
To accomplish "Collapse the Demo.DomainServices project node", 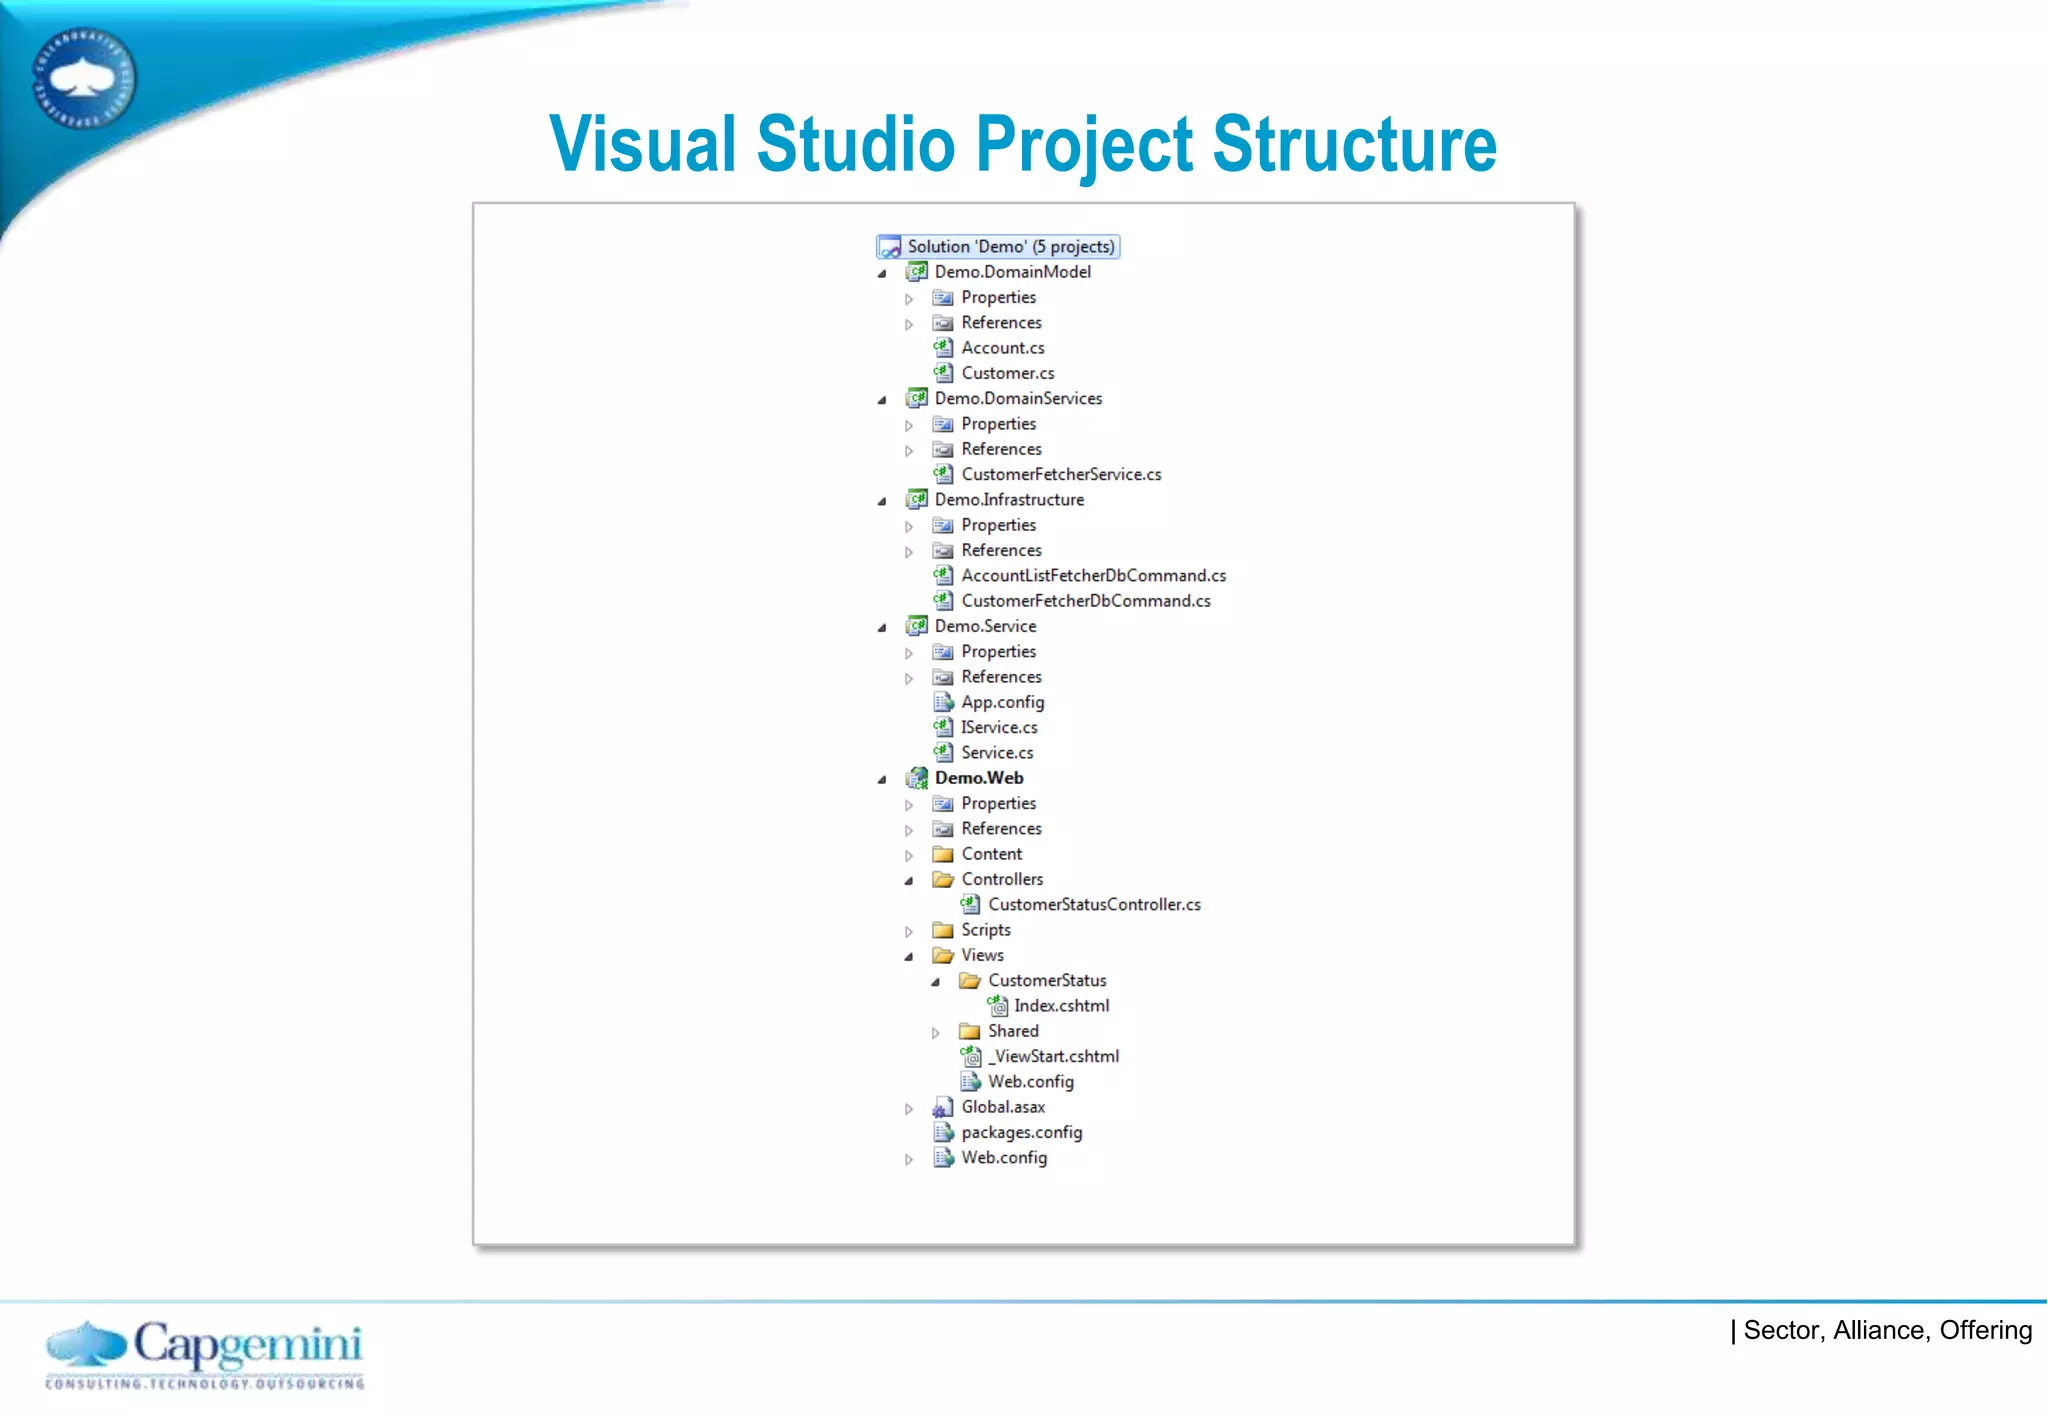I will [882, 400].
